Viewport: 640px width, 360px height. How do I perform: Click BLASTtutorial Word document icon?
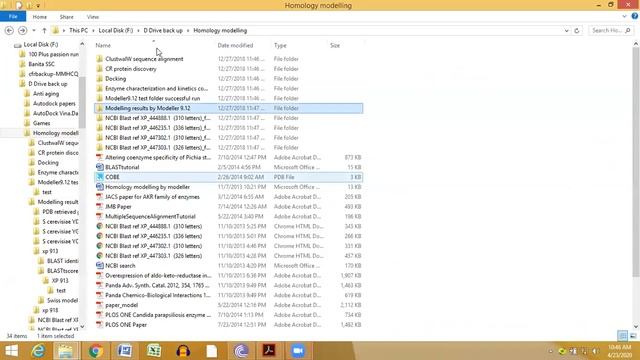click(x=100, y=167)
